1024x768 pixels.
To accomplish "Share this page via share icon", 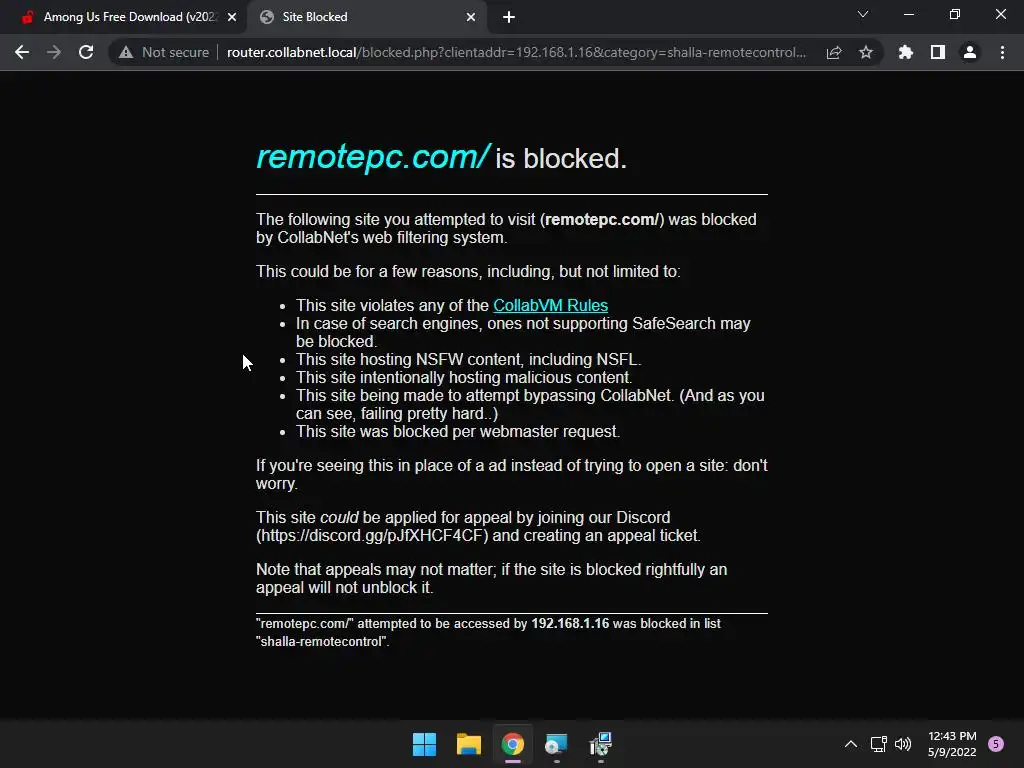I will pyautogui.click(x=834, y=52).
